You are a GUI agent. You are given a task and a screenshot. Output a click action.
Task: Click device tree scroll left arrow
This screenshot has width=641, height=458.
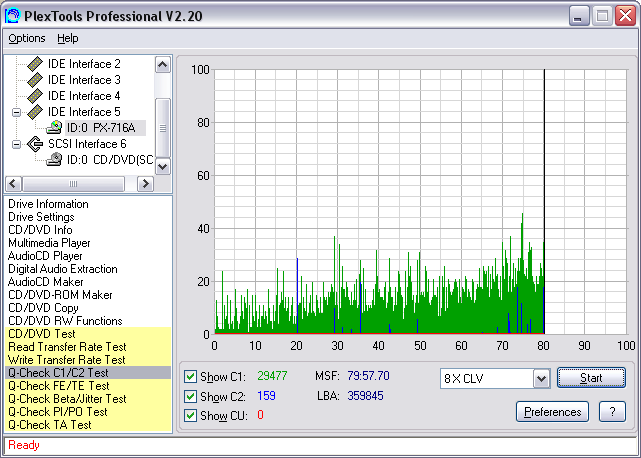tap(13, 184)
